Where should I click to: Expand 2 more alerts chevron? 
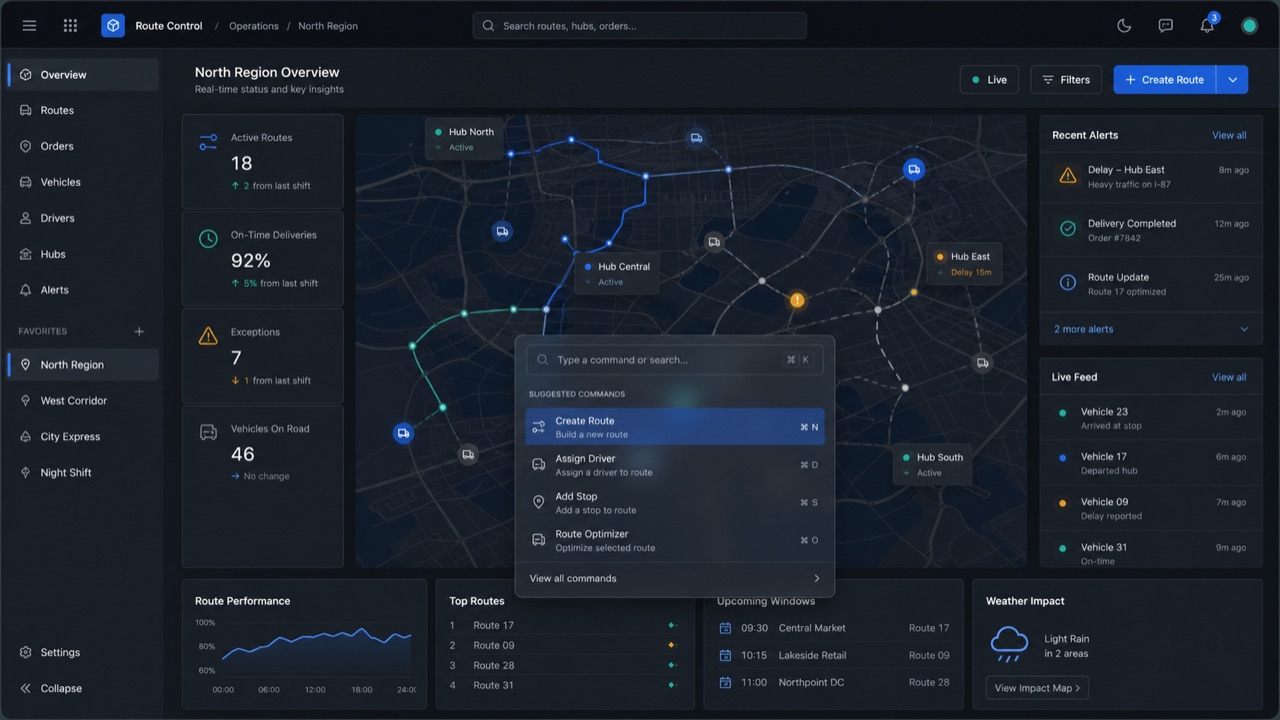click(1244, 329)
